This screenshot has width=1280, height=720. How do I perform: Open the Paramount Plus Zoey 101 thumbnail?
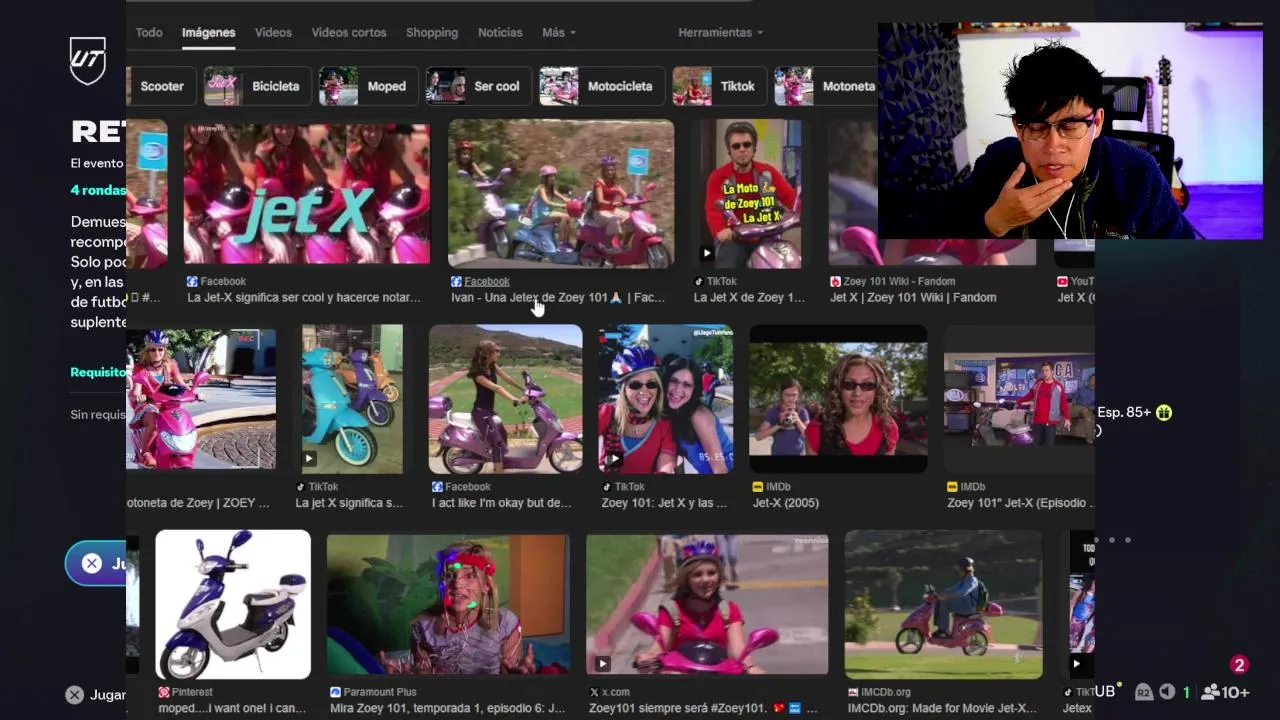(x=448, y=605)
